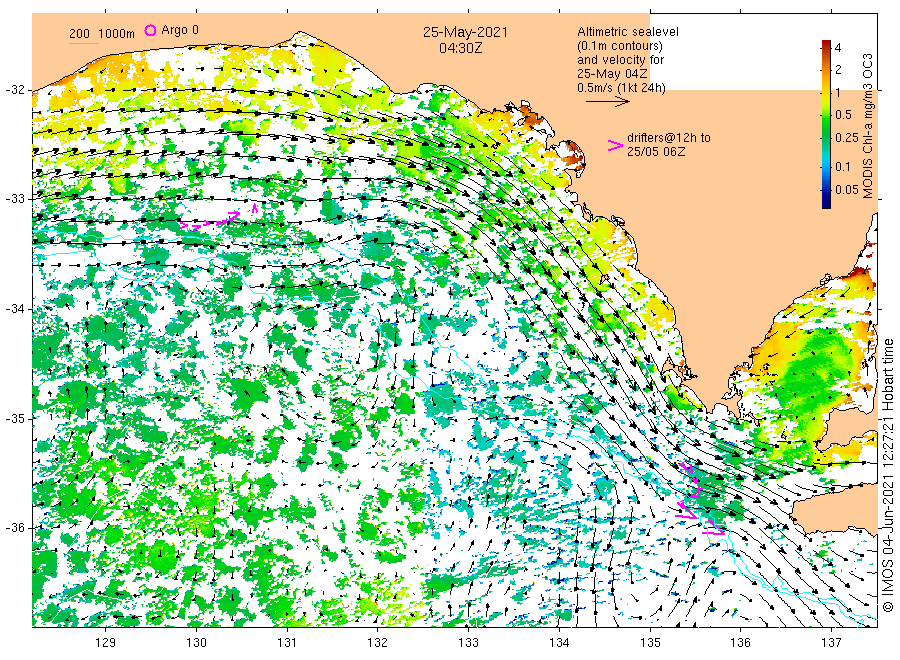The height and width of the screenshot is (660, 900).
Task: Click the color bar tick label 4
Action: pyautogui.click(x=838, y=48)
